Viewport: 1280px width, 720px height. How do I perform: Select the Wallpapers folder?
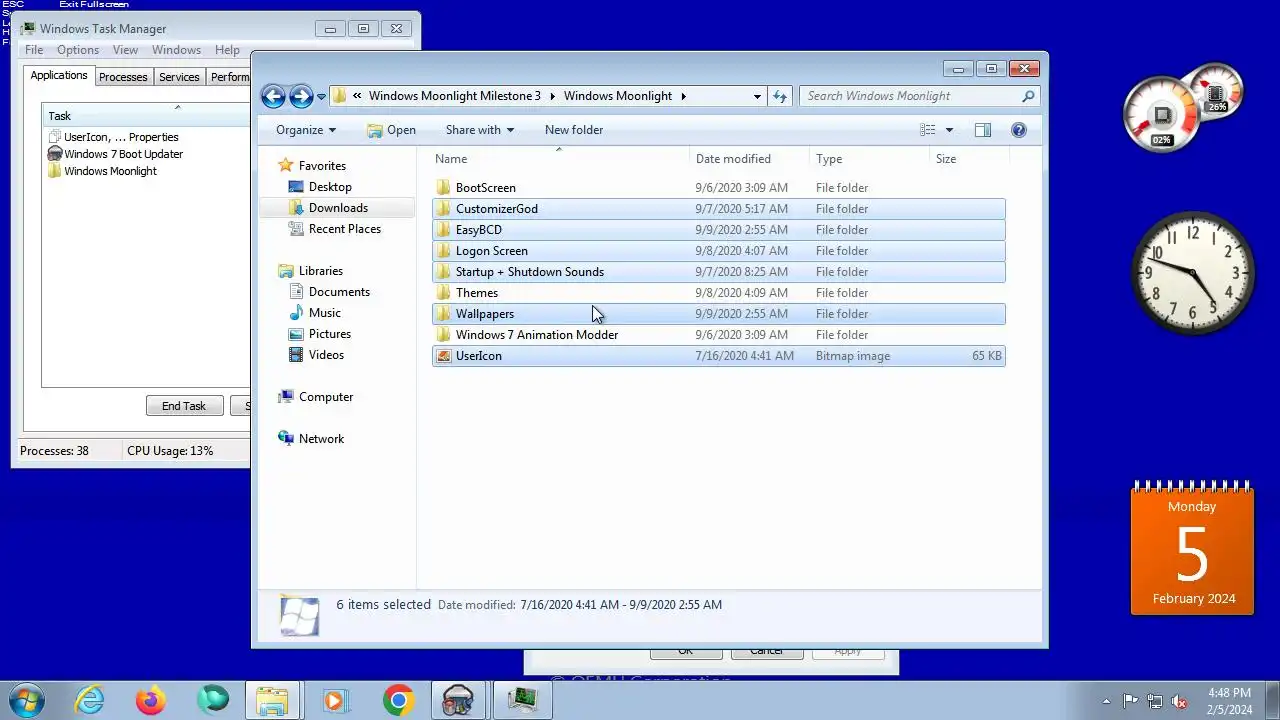click(x=719, y=314)
